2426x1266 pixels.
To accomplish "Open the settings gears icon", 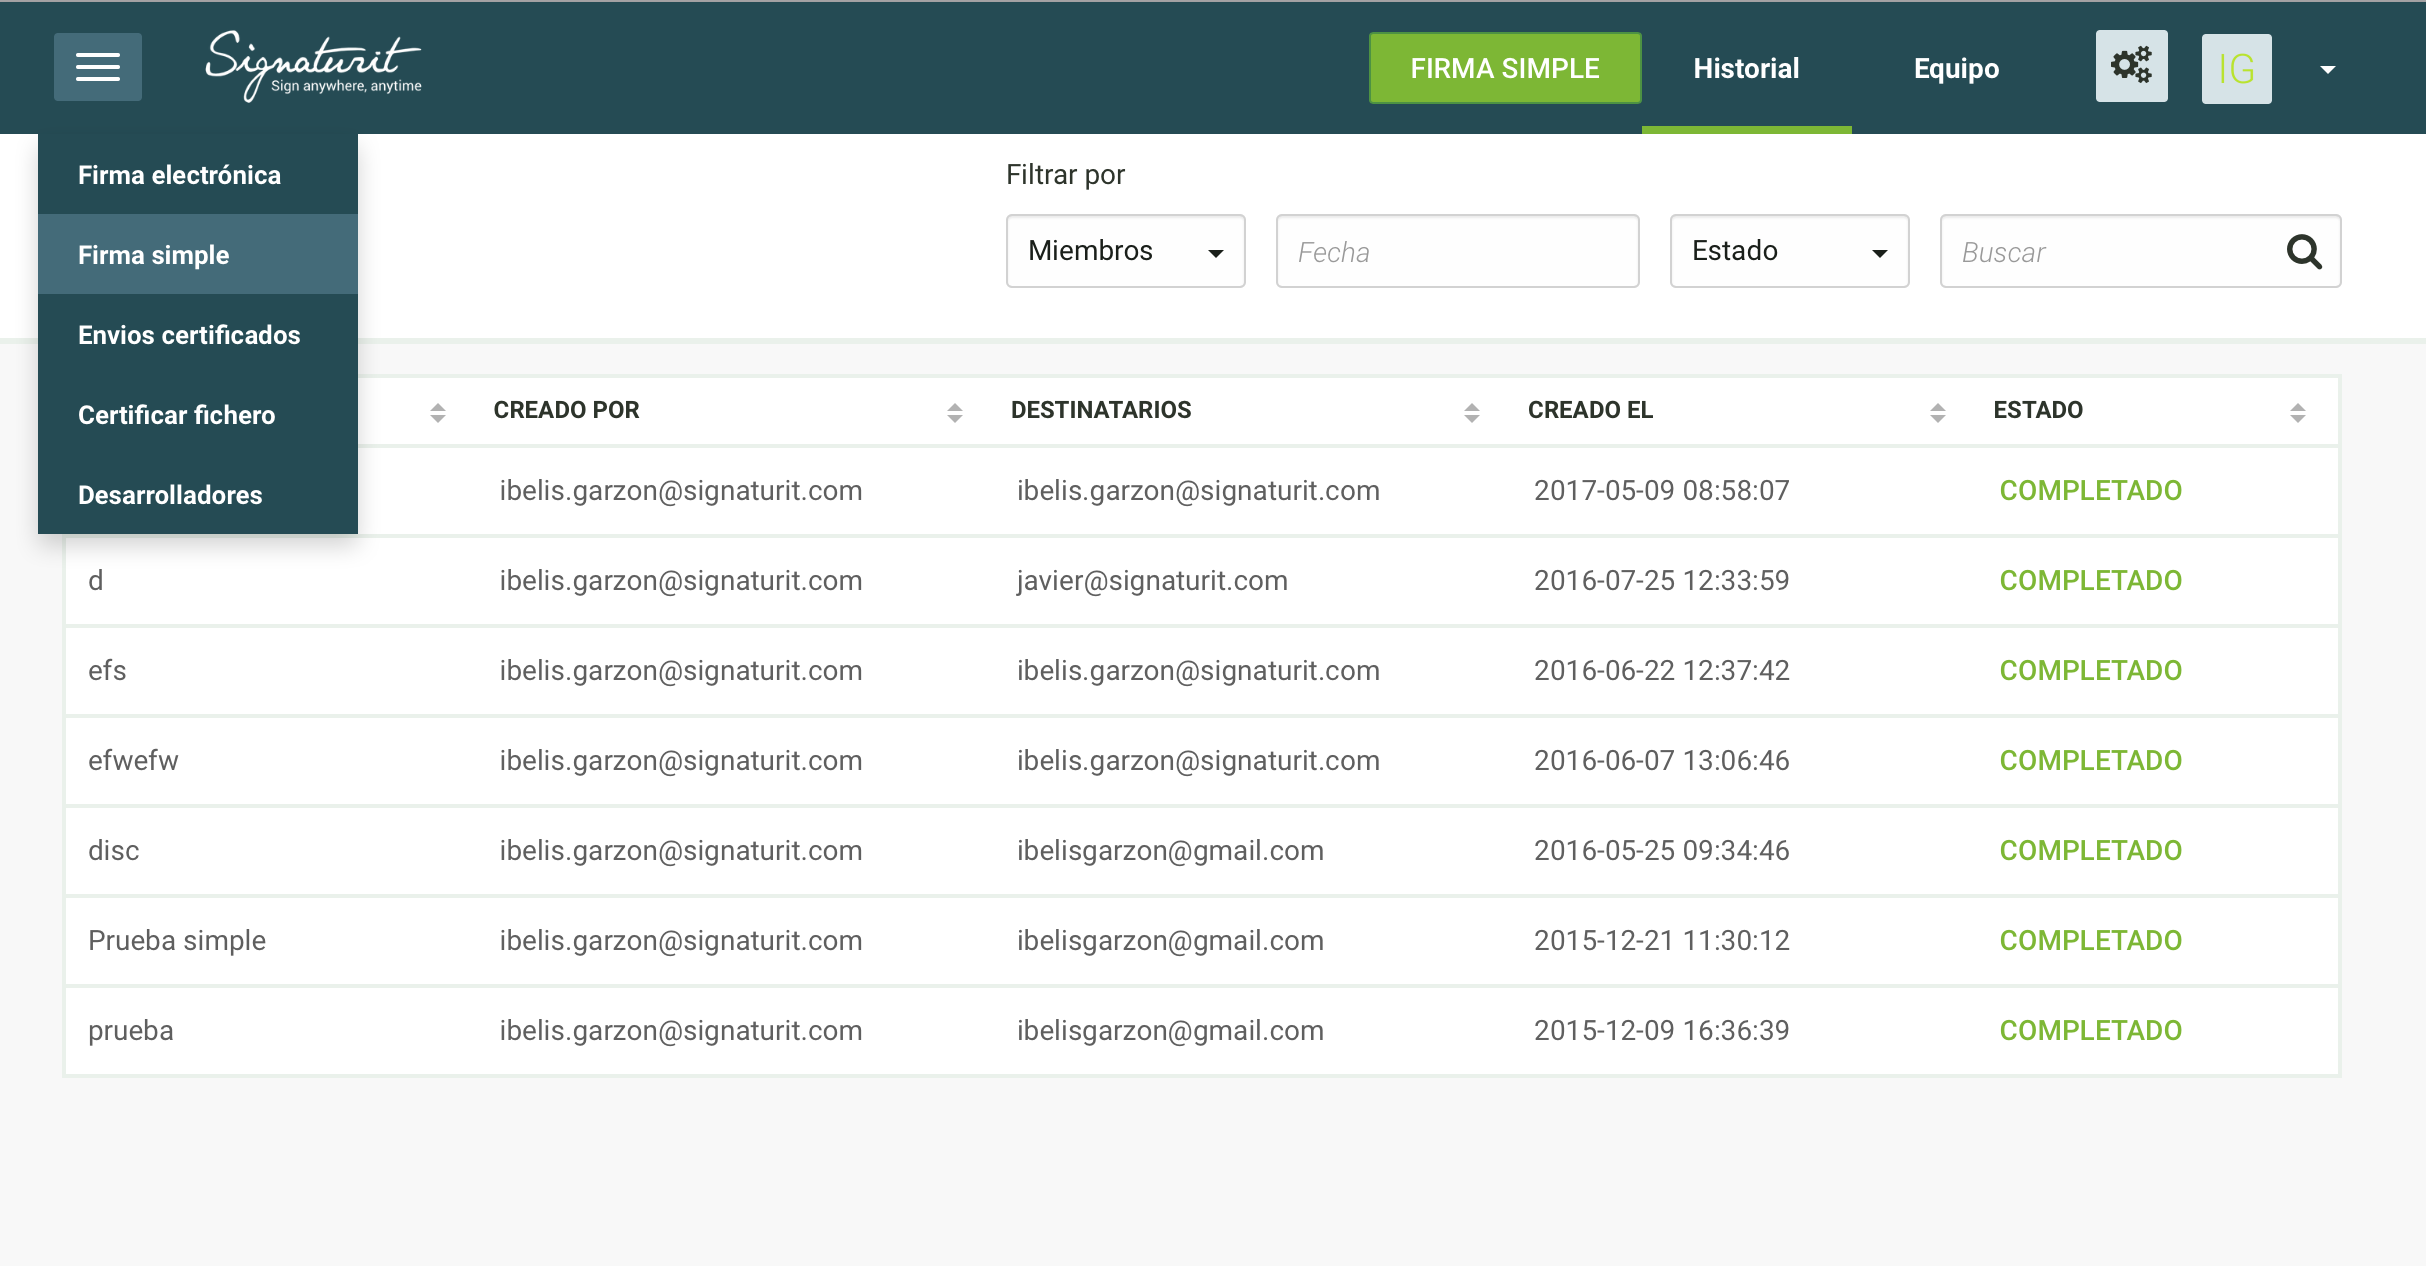I will pyautogui.click(x=2131, y=66).
